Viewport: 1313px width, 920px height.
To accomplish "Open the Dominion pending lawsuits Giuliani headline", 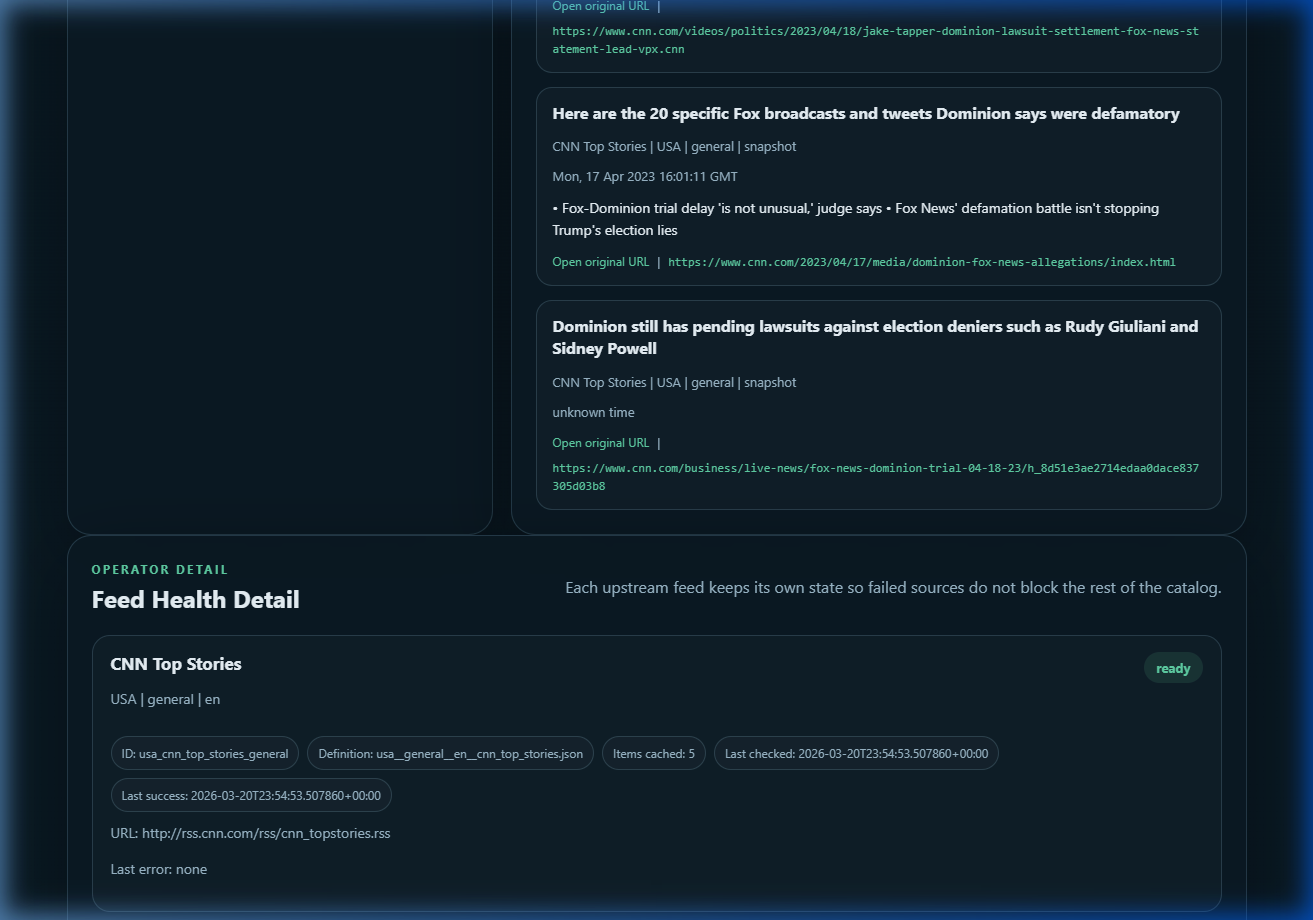I will point(875,337).
